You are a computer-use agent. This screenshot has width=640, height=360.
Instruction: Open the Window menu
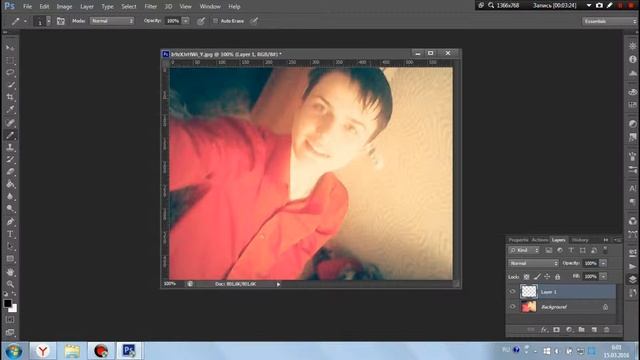click(x=210, y=7)
